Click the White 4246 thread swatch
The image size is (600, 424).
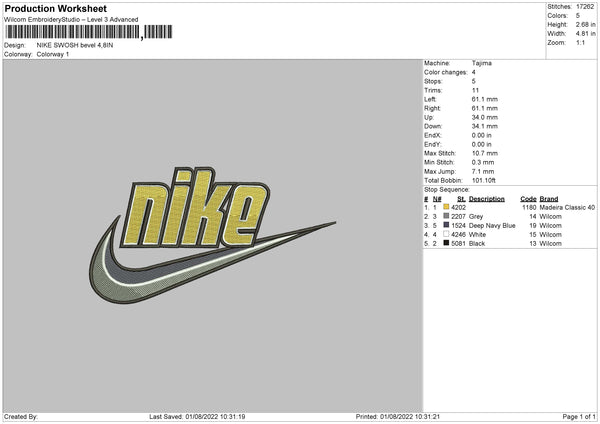point(446,234)
